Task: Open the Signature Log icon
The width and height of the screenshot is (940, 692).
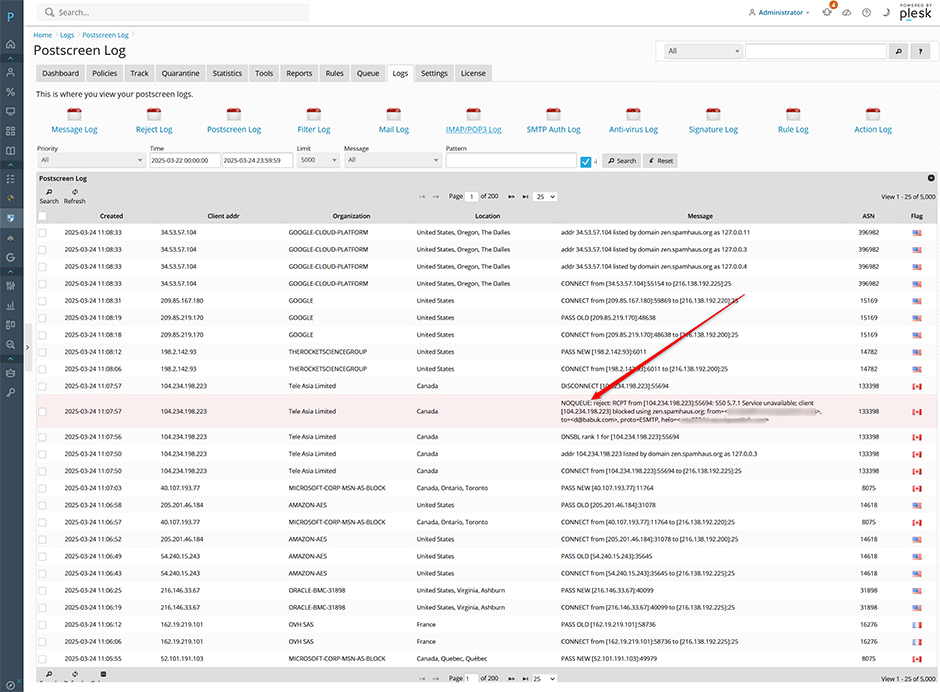Action: (713, 113)
